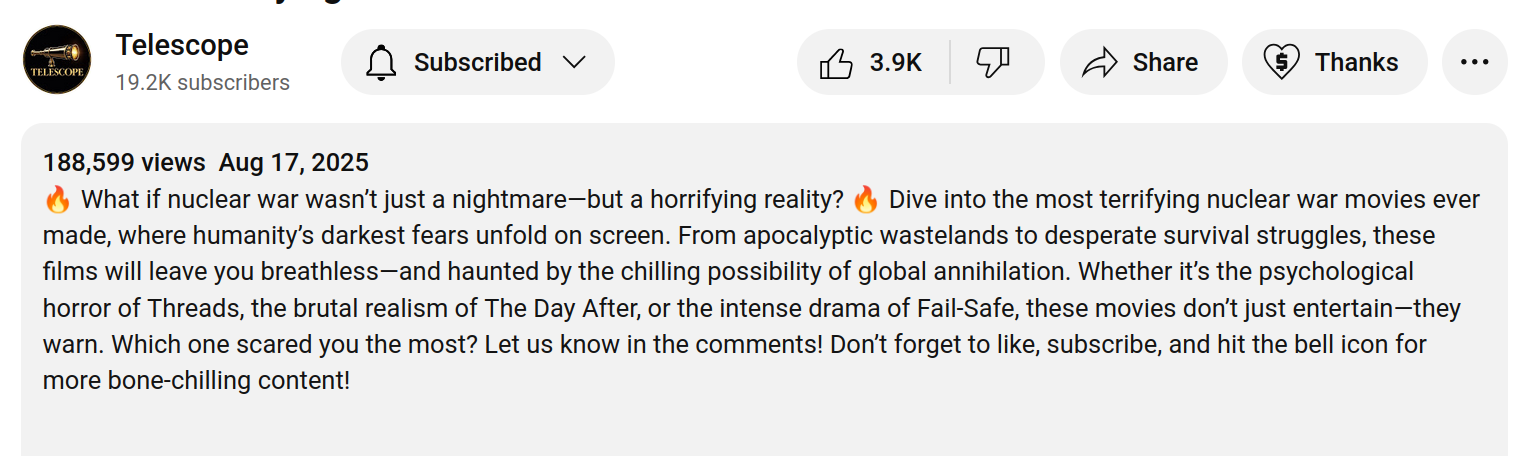
Task: Expand the Subscribed dropdown chevron
Action: click(x=574, y=62)
